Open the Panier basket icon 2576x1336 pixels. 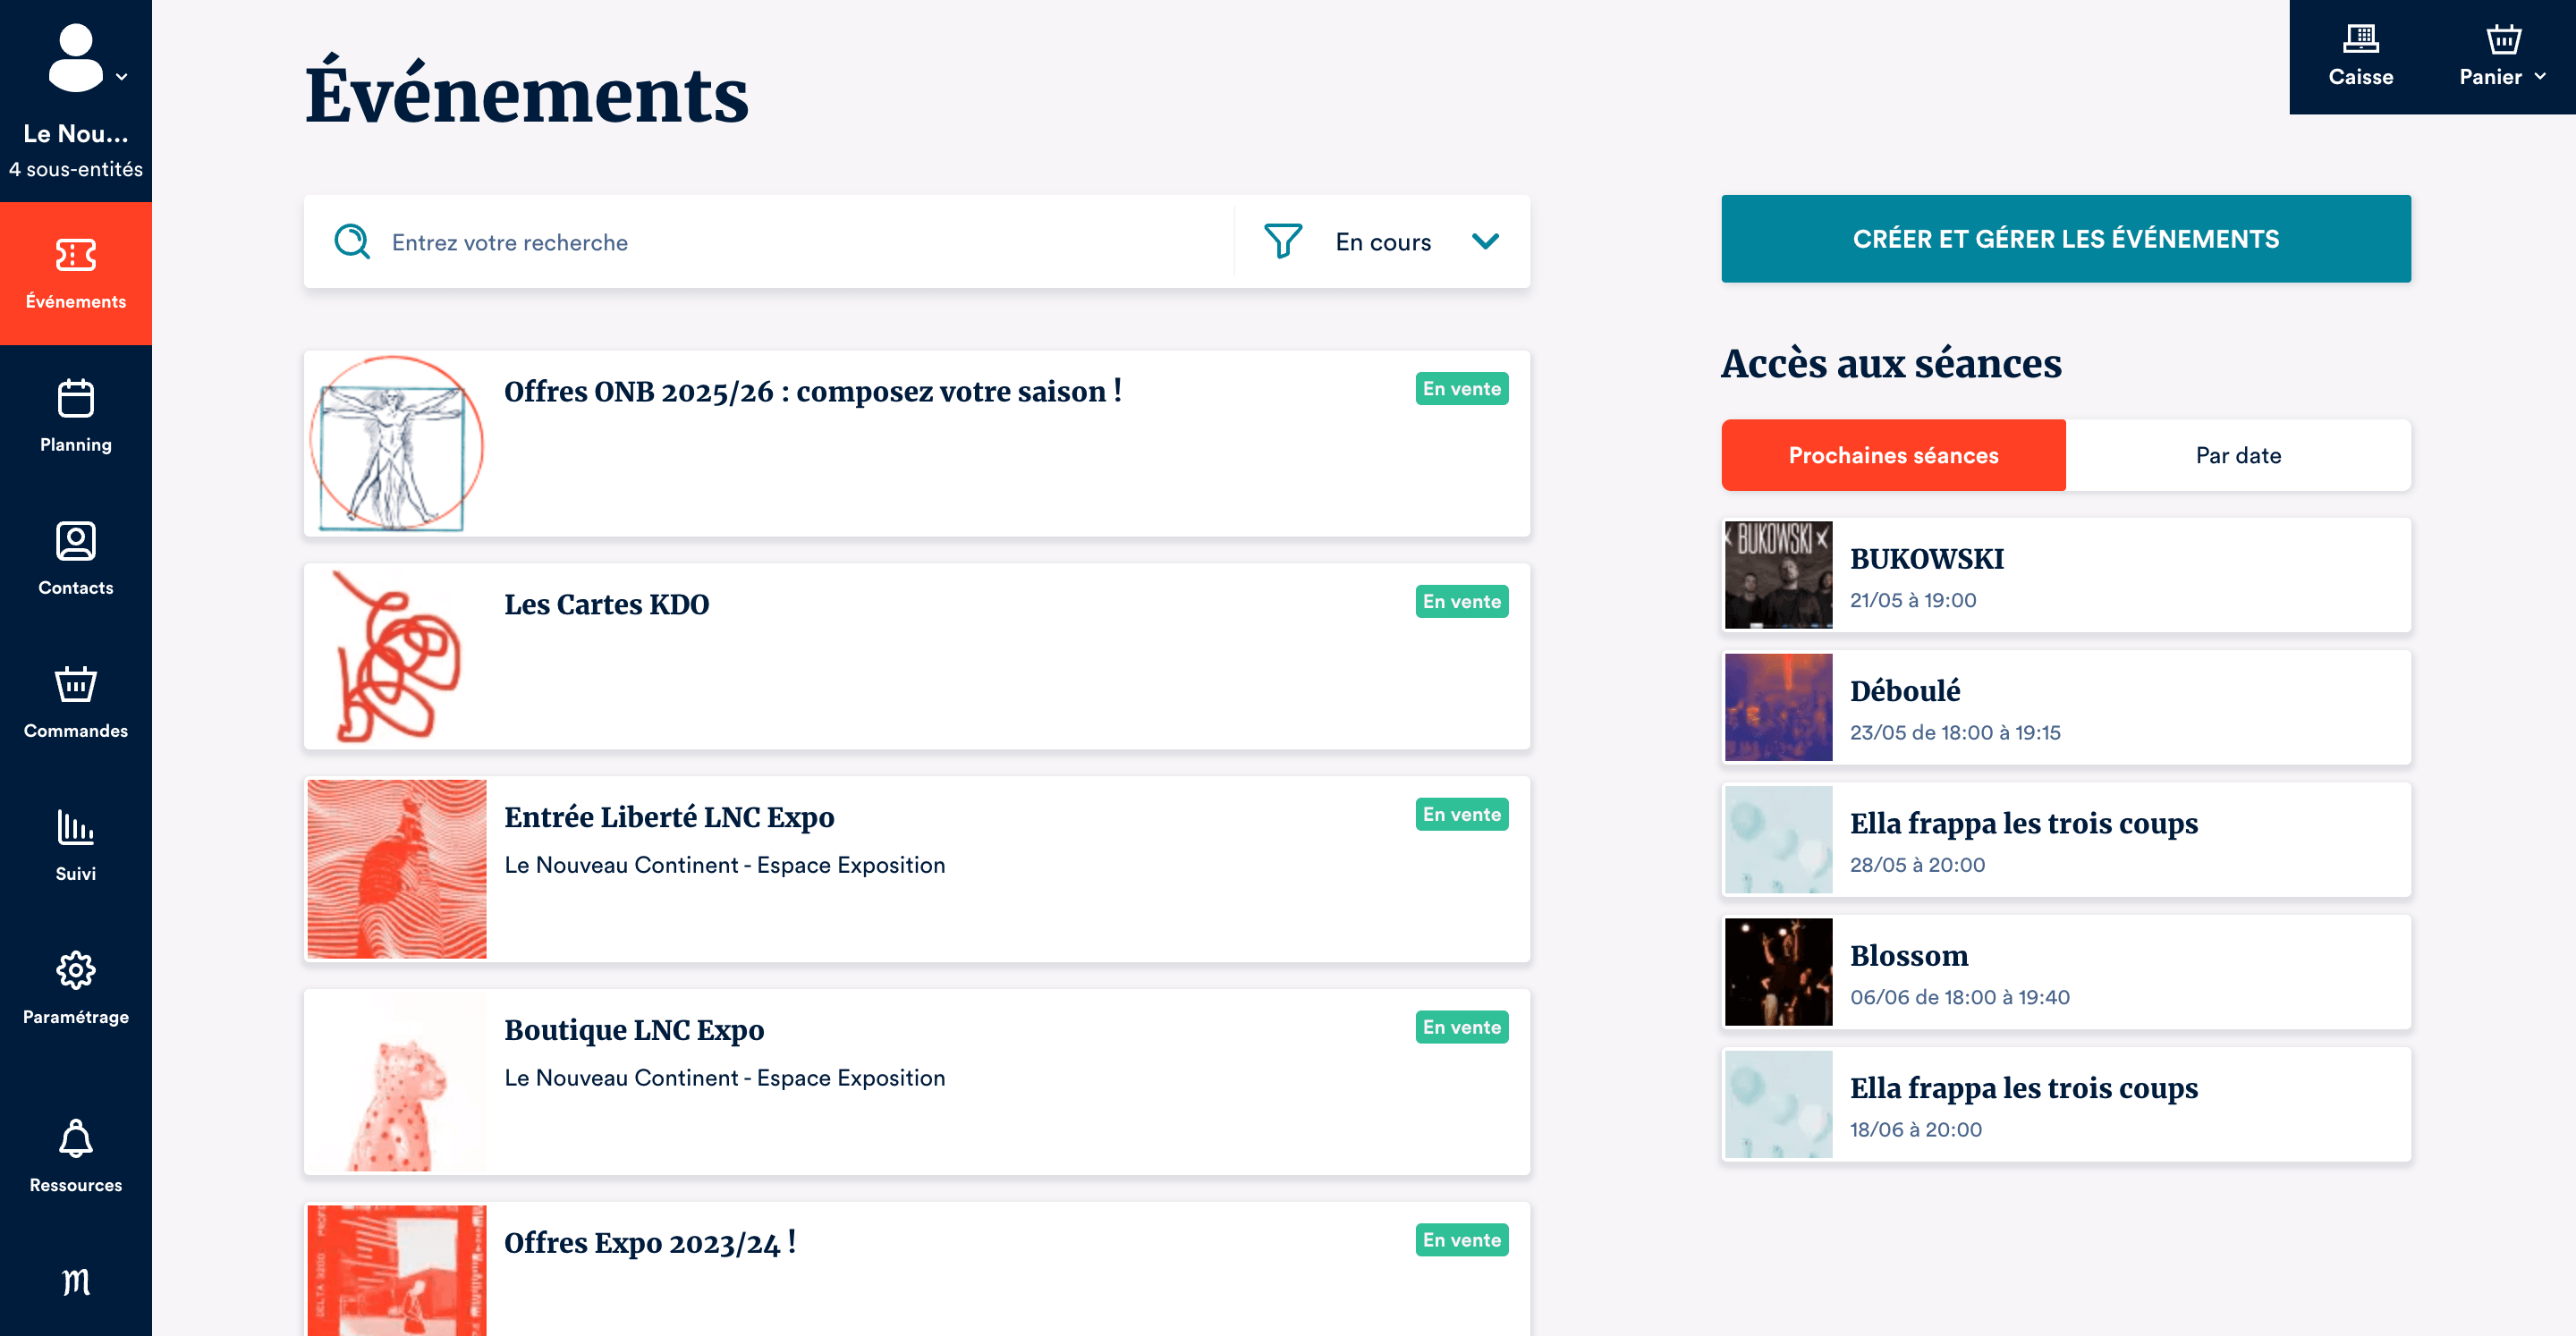(2503, 39)
